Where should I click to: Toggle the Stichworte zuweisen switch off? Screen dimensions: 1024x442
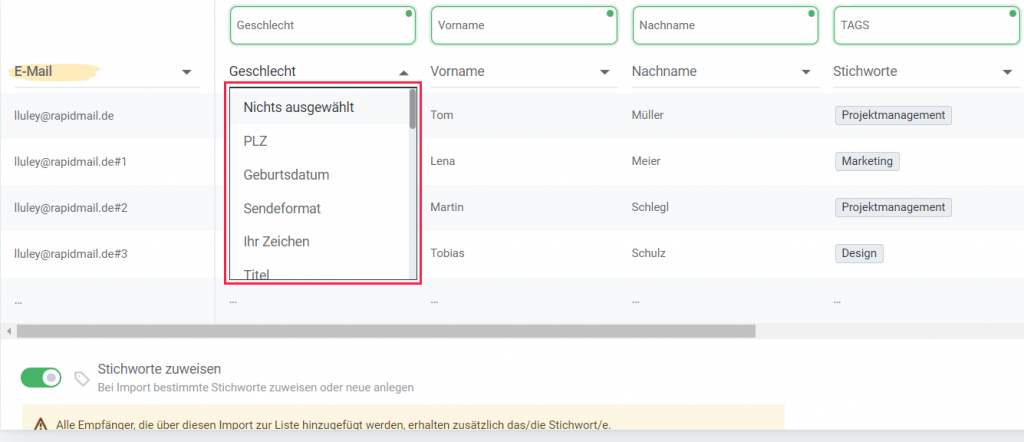(x=41, y=377)
